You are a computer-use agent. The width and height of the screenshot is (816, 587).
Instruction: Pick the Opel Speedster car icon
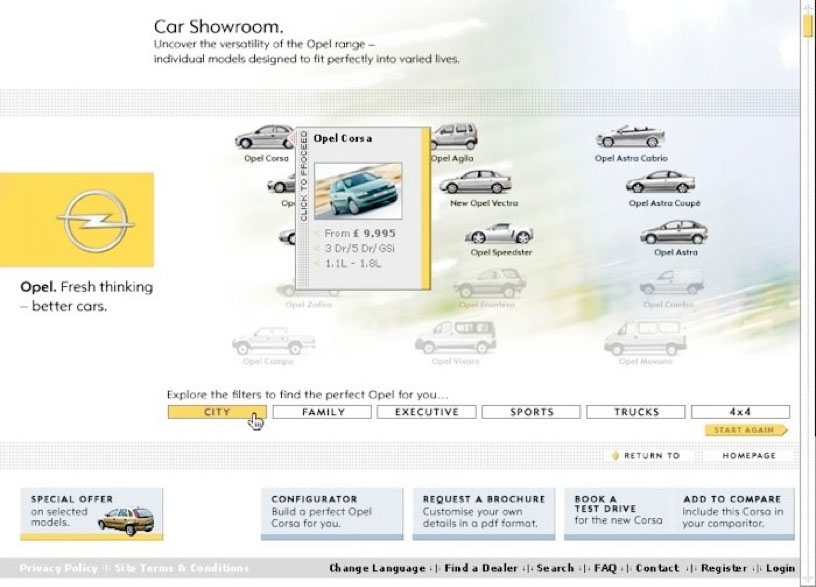point(499,233)
